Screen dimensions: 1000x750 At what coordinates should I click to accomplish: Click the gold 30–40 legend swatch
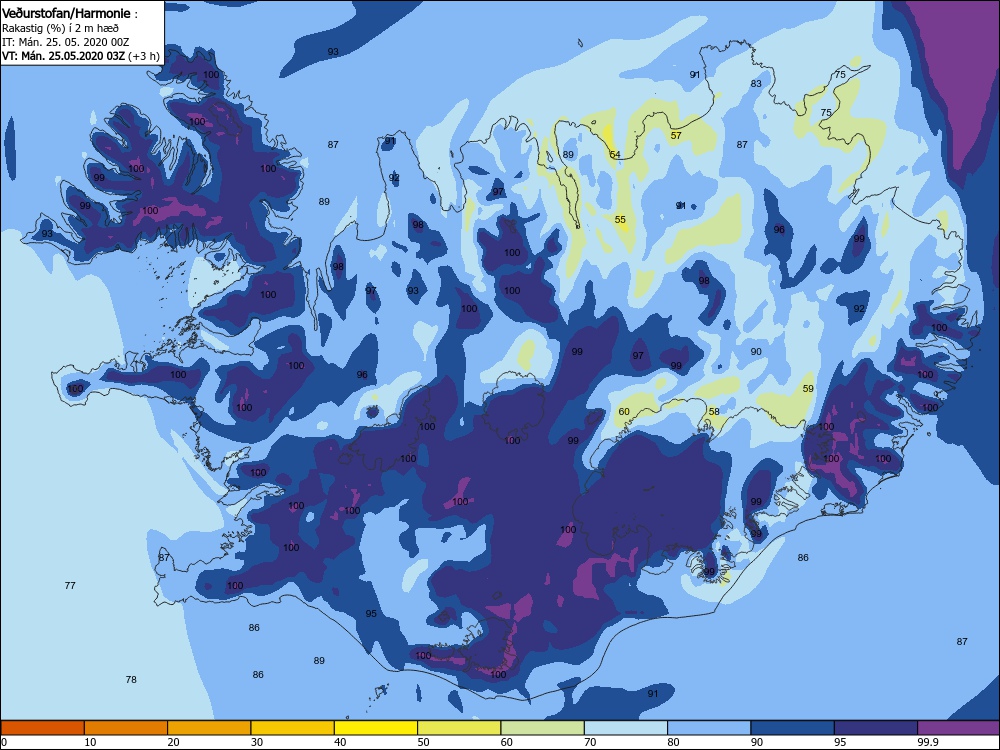[293, 728]
